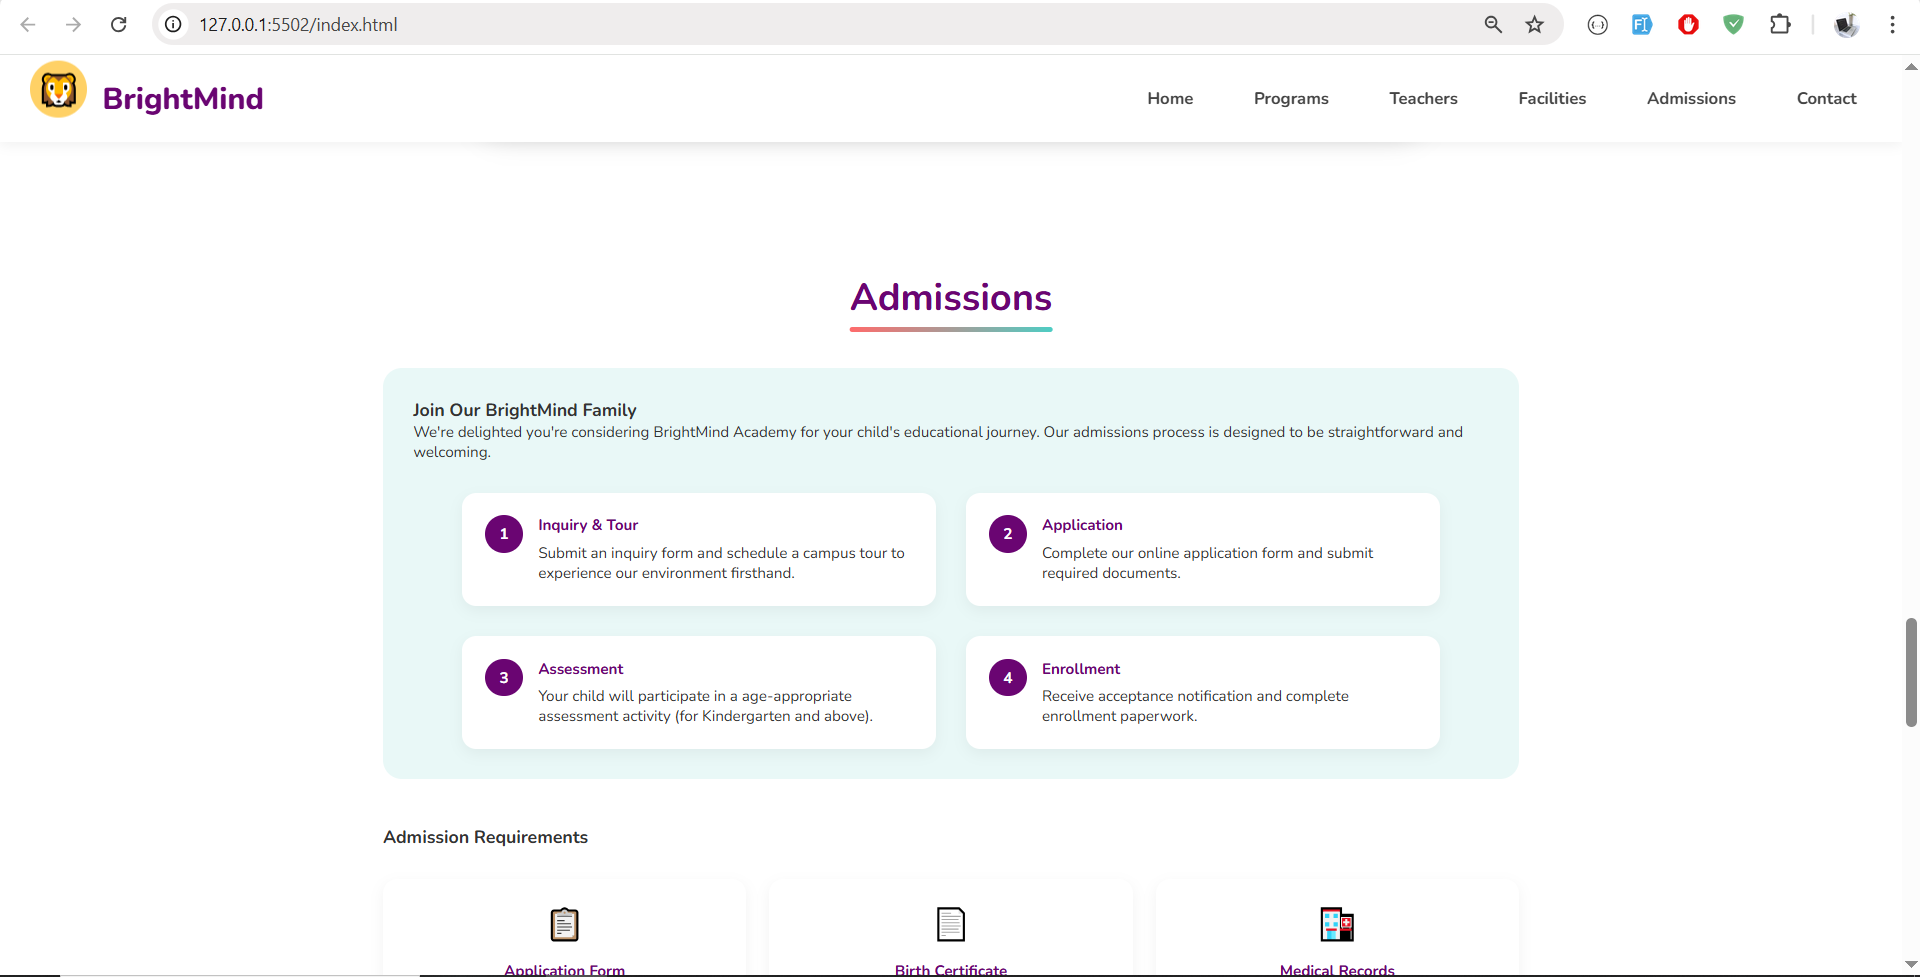The width and height of the screenshot is (1920, 977).
Task: Navigate to Teachers section
Action: (1423, 98)
